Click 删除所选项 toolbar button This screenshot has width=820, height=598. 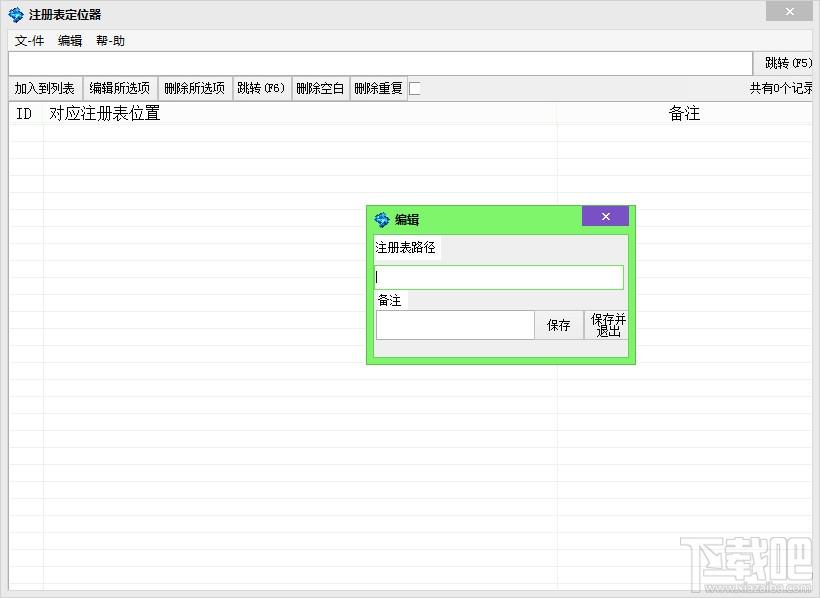coord(195,88)
